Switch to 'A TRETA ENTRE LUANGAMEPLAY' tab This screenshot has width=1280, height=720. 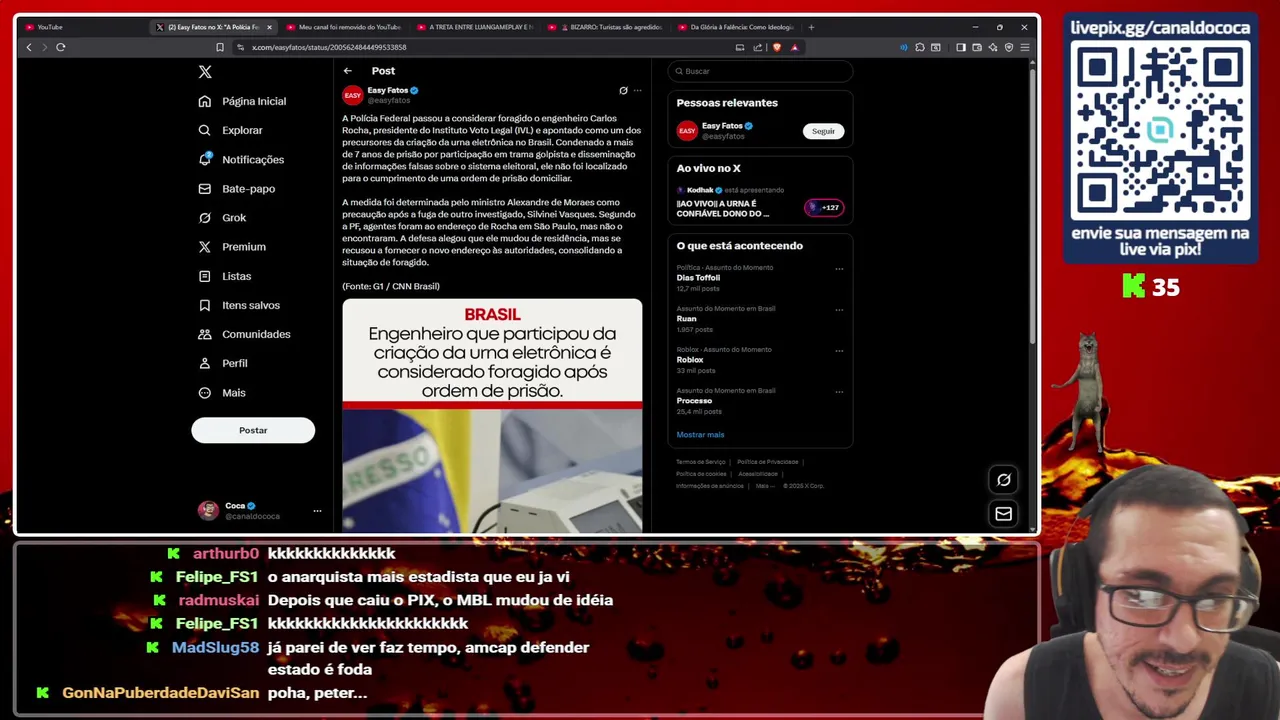click(474, 27)
